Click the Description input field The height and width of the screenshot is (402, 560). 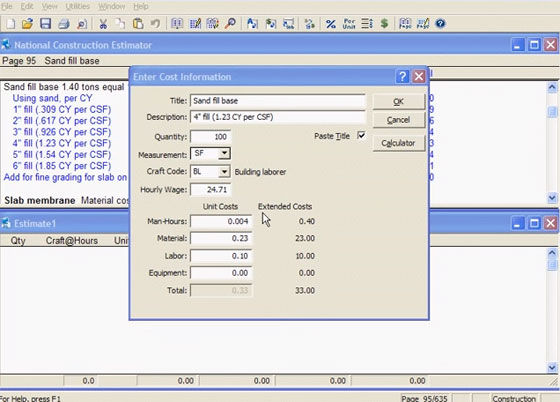278,117
